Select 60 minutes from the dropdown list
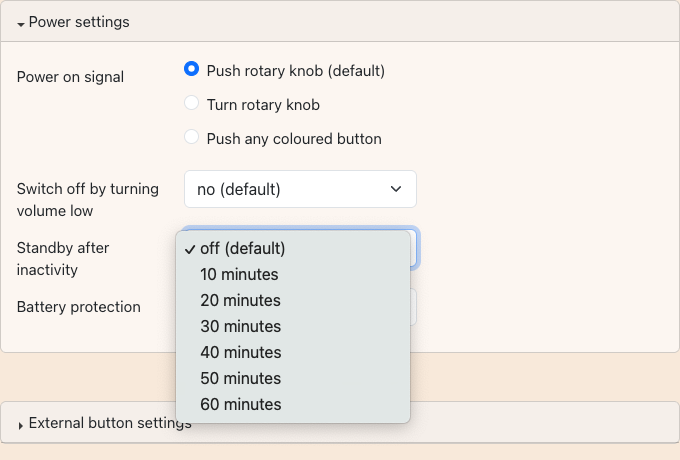This screenshot has height=460, width=680. pyautogui.click(x=240, y=404)
